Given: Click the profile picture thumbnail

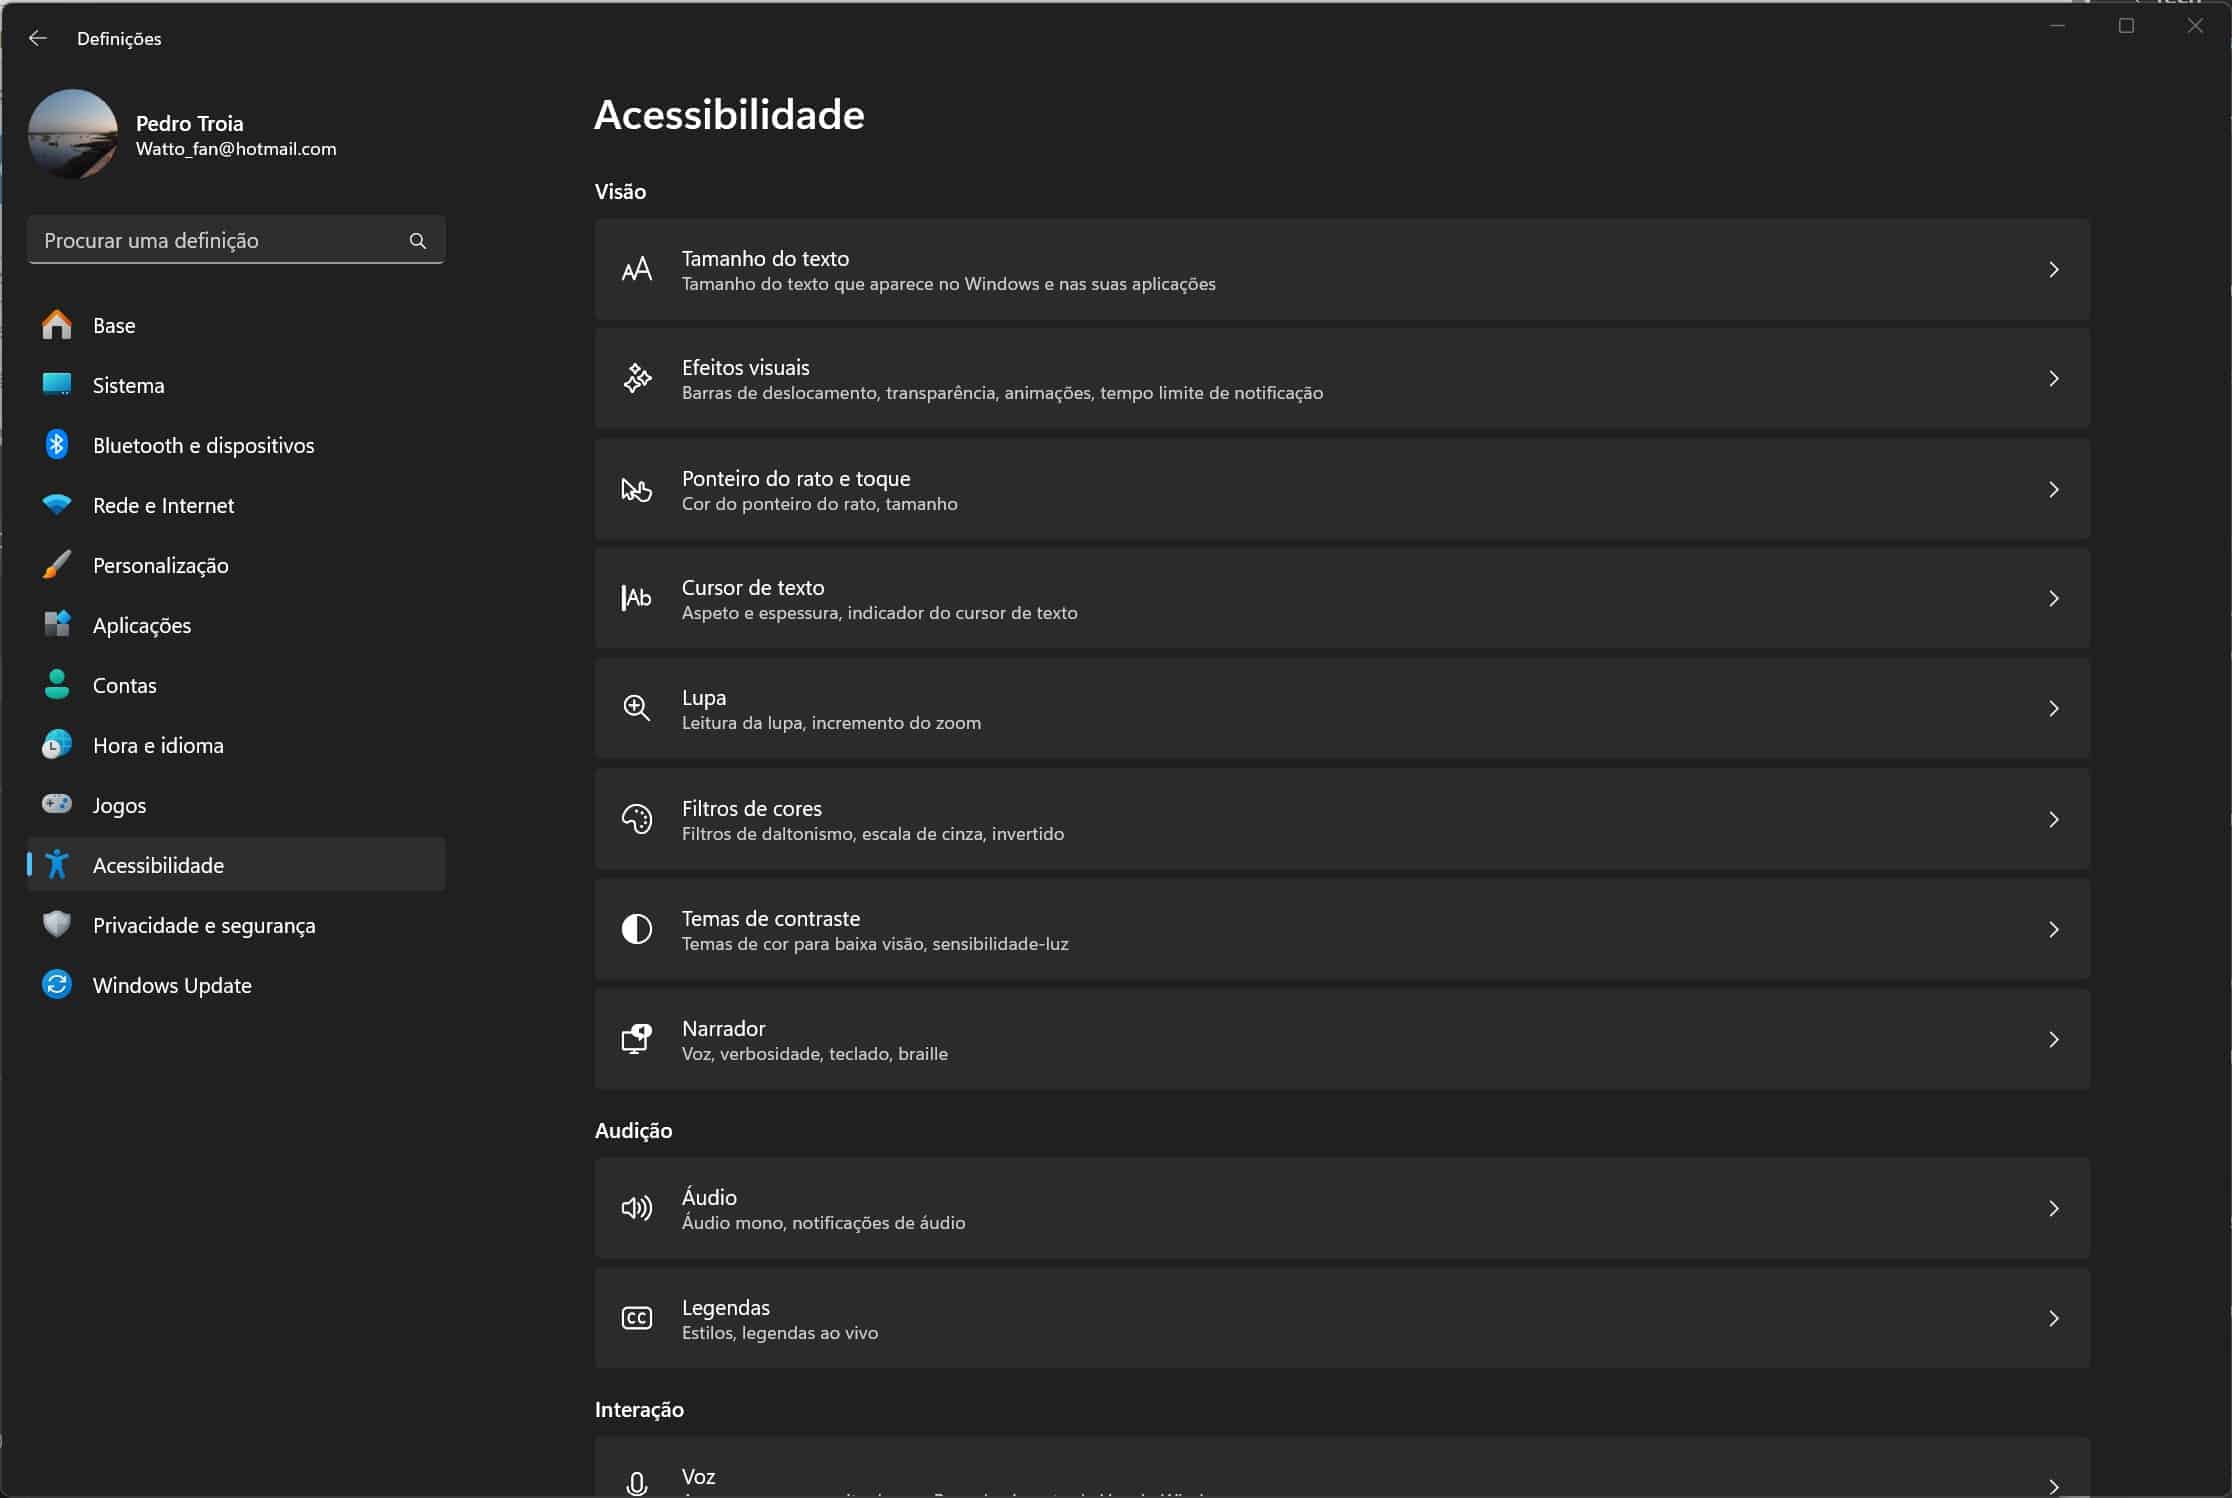Looking at the screenshot, I should pyautogui.click(x=73, y=135).
